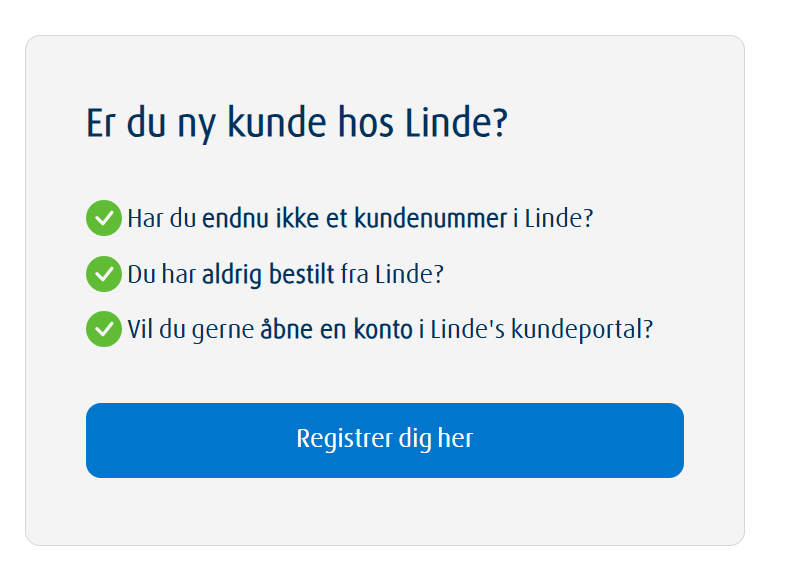788x575 pixels.
Task: Click the bold text 'aldrig bestilt'
Action: pyautogui.click(x=268, y=274)
